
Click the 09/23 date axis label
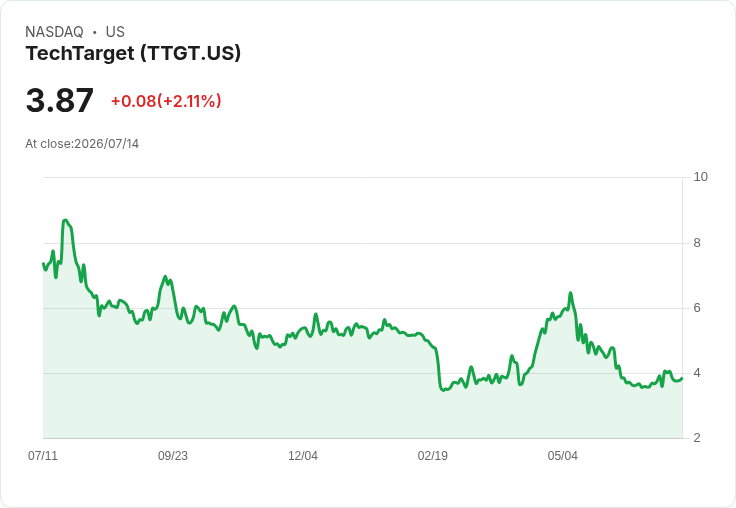[173, 455]
